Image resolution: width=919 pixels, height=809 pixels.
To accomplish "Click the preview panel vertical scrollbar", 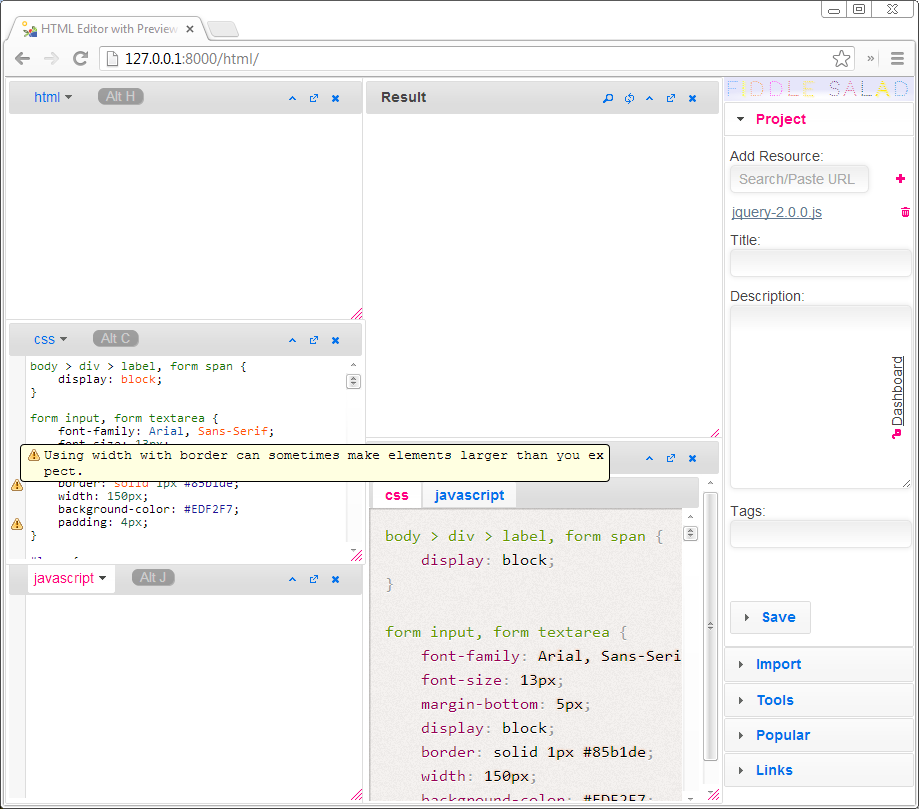I will [x=710, y=626].
